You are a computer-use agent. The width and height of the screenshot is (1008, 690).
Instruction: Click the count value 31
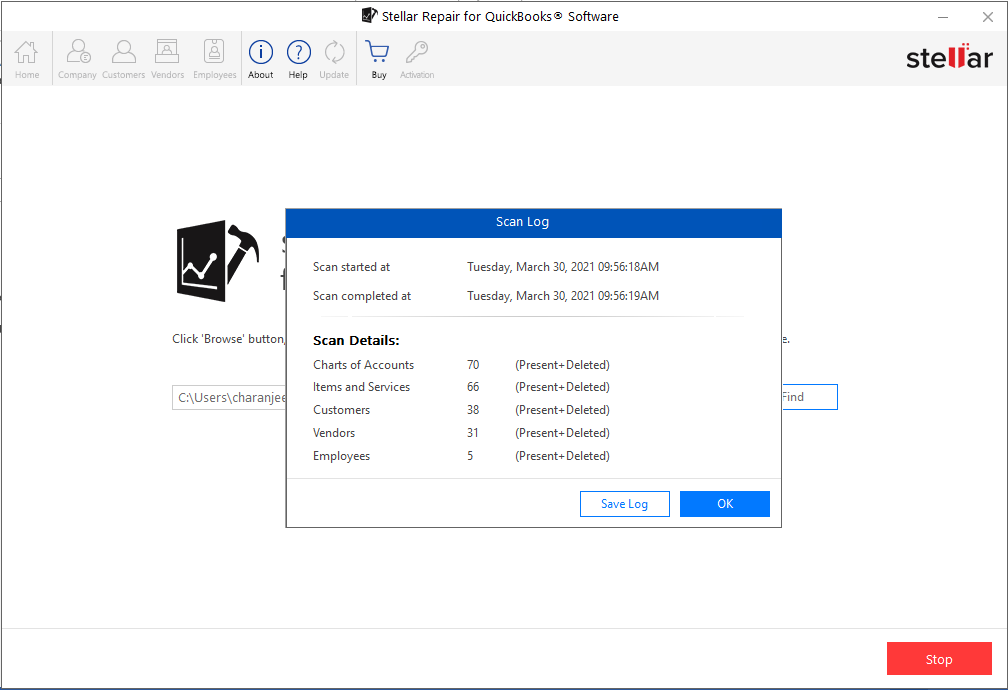[472, 433]
